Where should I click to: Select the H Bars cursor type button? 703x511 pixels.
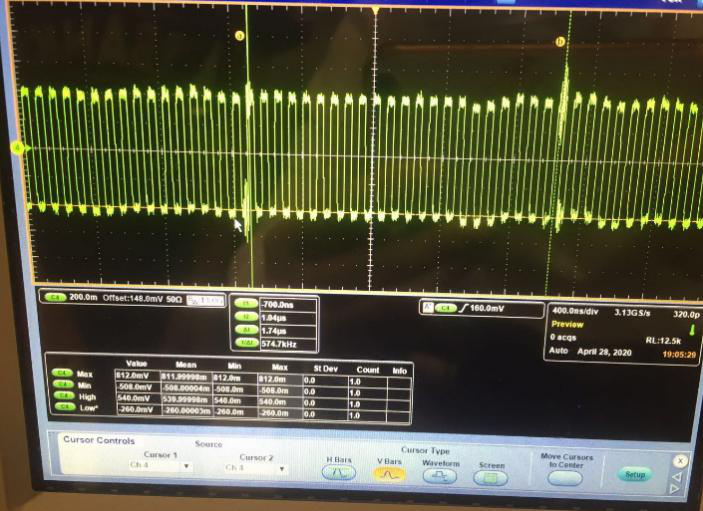coord(339,472)
